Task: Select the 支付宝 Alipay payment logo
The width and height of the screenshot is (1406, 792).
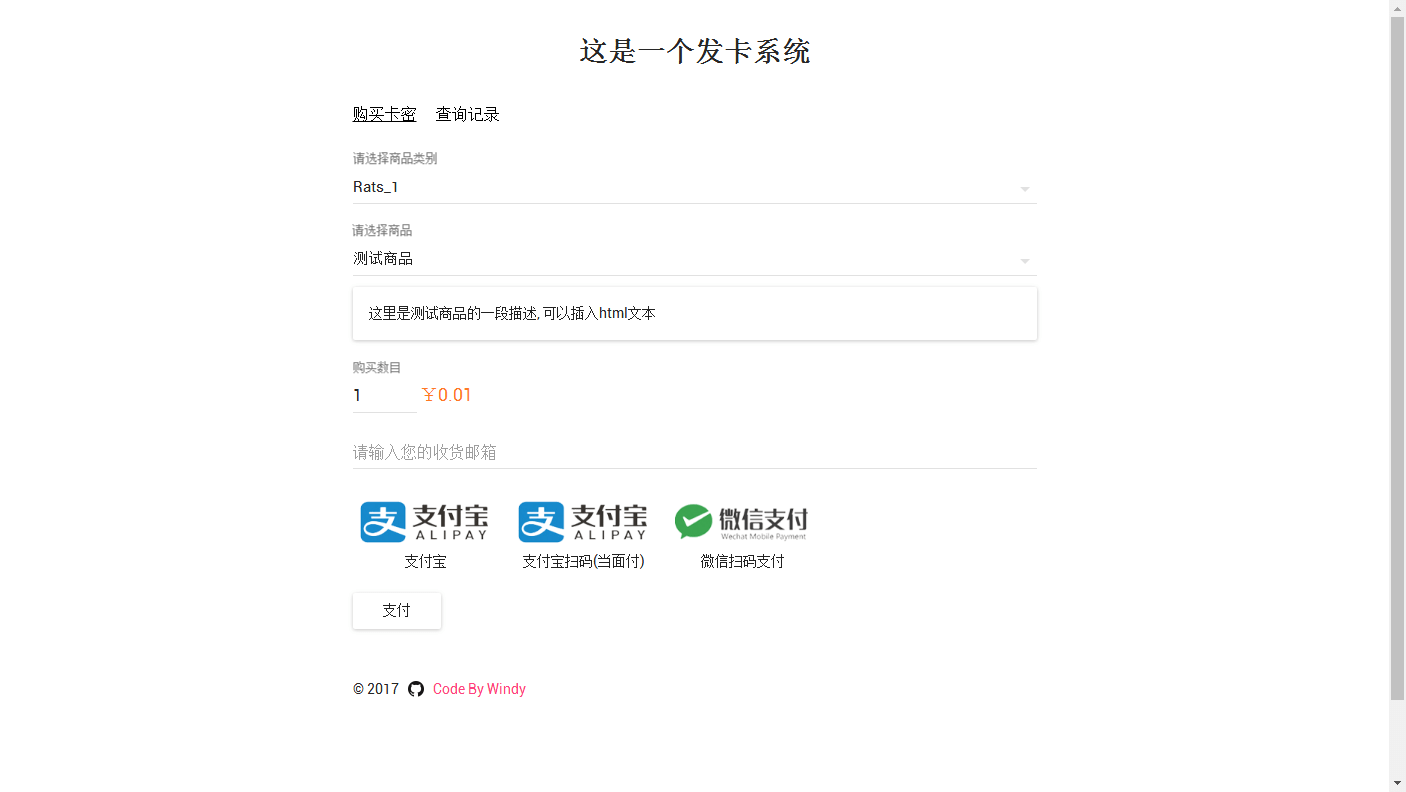Action: (x=424, y=522)
